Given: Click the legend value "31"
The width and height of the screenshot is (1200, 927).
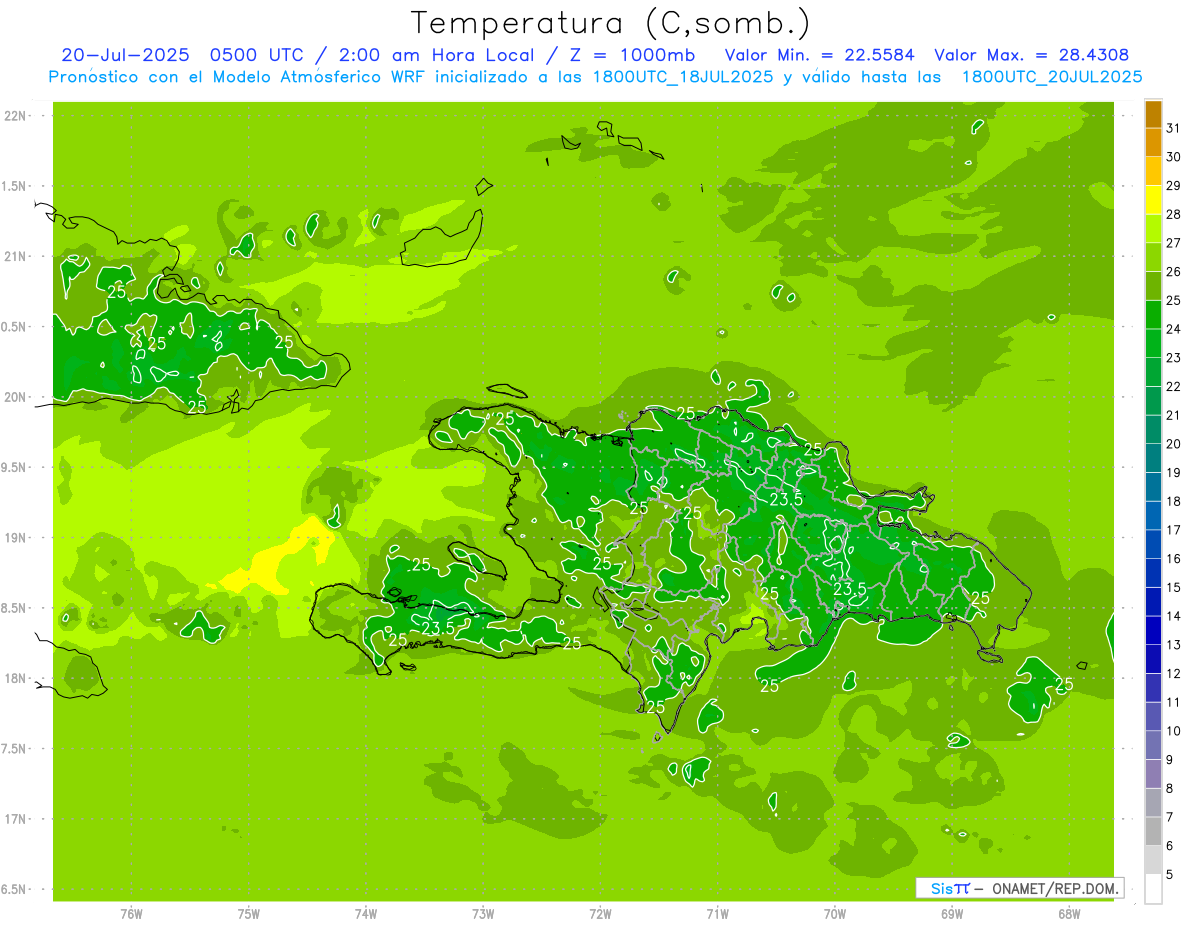Looking at the screenshot, I should (1174, 128).
